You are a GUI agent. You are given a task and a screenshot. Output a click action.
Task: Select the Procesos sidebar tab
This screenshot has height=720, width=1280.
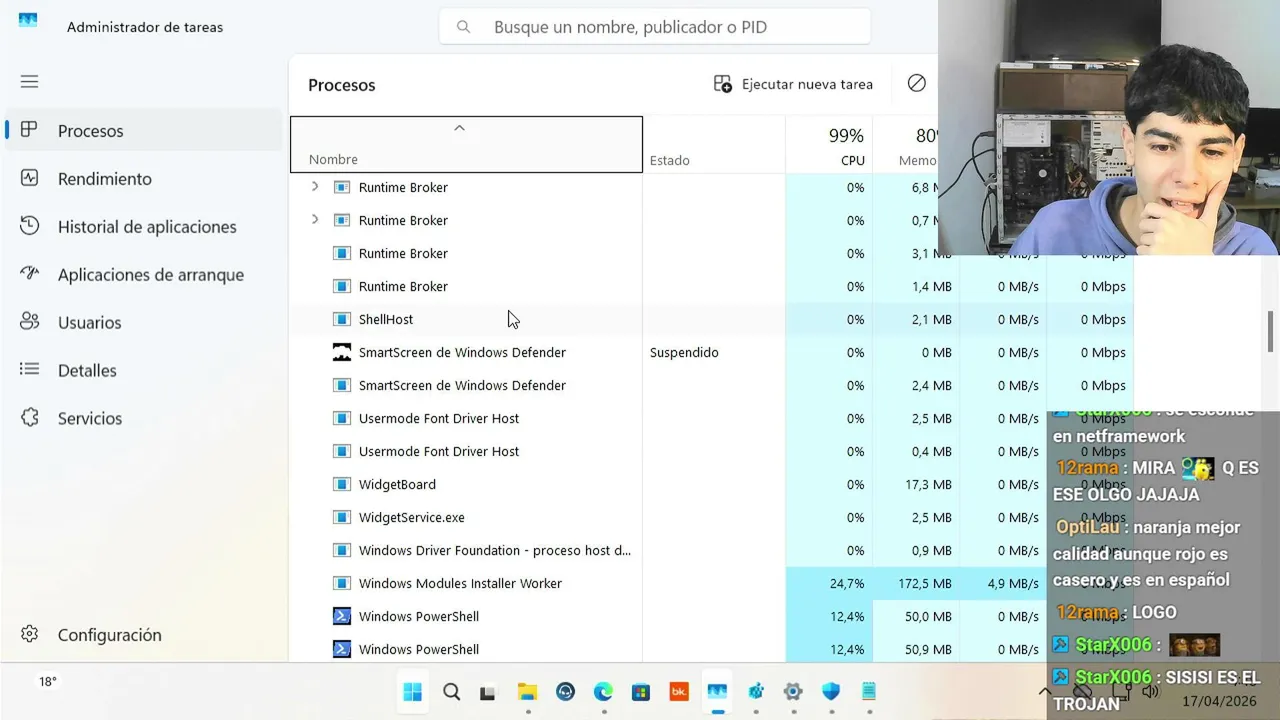[x=145, y=131]
